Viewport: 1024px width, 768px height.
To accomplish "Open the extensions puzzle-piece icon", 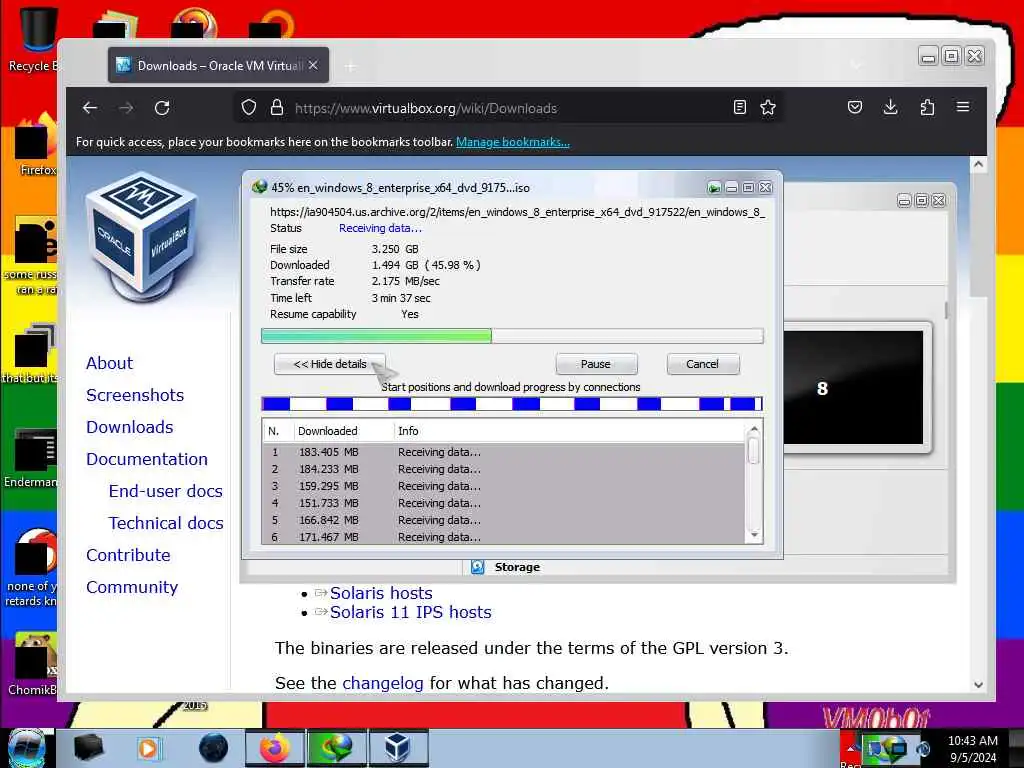I will click(x=927, y=108).
